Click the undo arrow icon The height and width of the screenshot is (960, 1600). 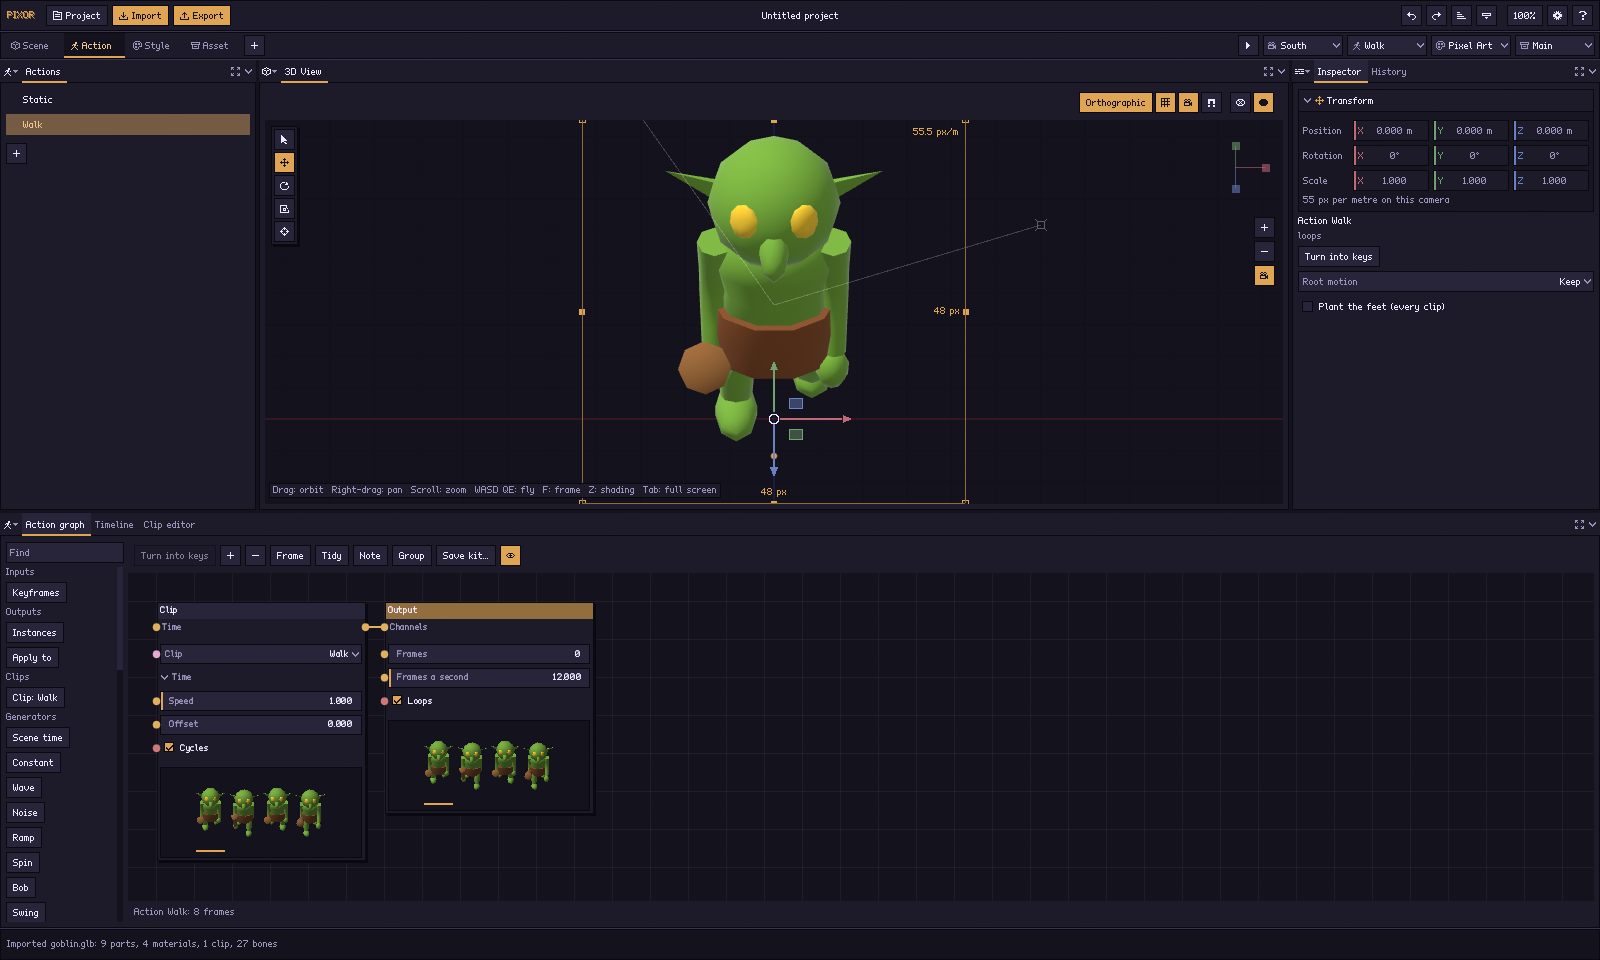coord(1411,16)
